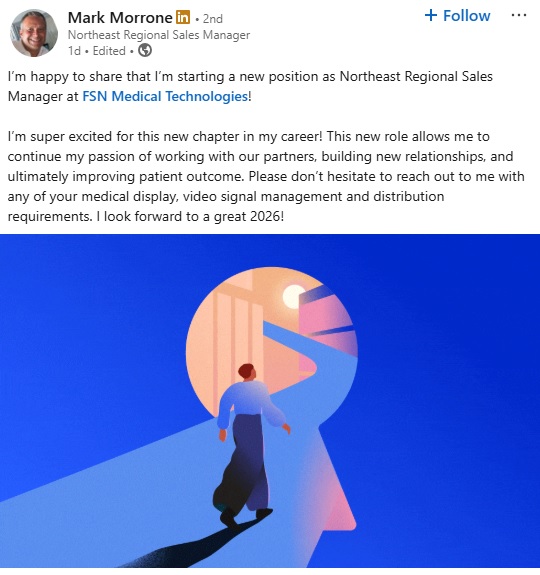
Task: Open the three-dot post options menu
Action: click(519, 15)
